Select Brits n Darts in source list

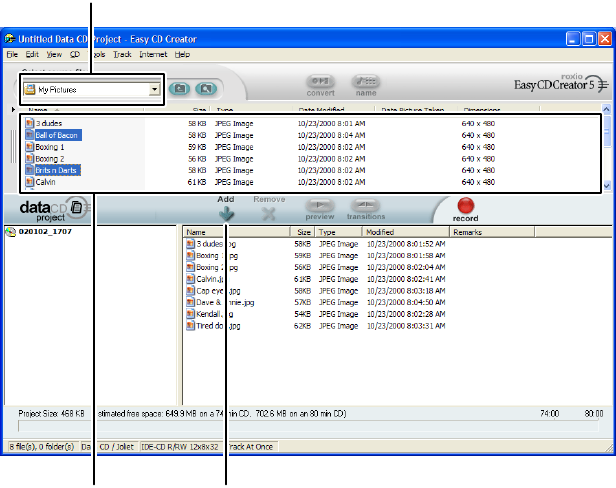pos(56,170)
